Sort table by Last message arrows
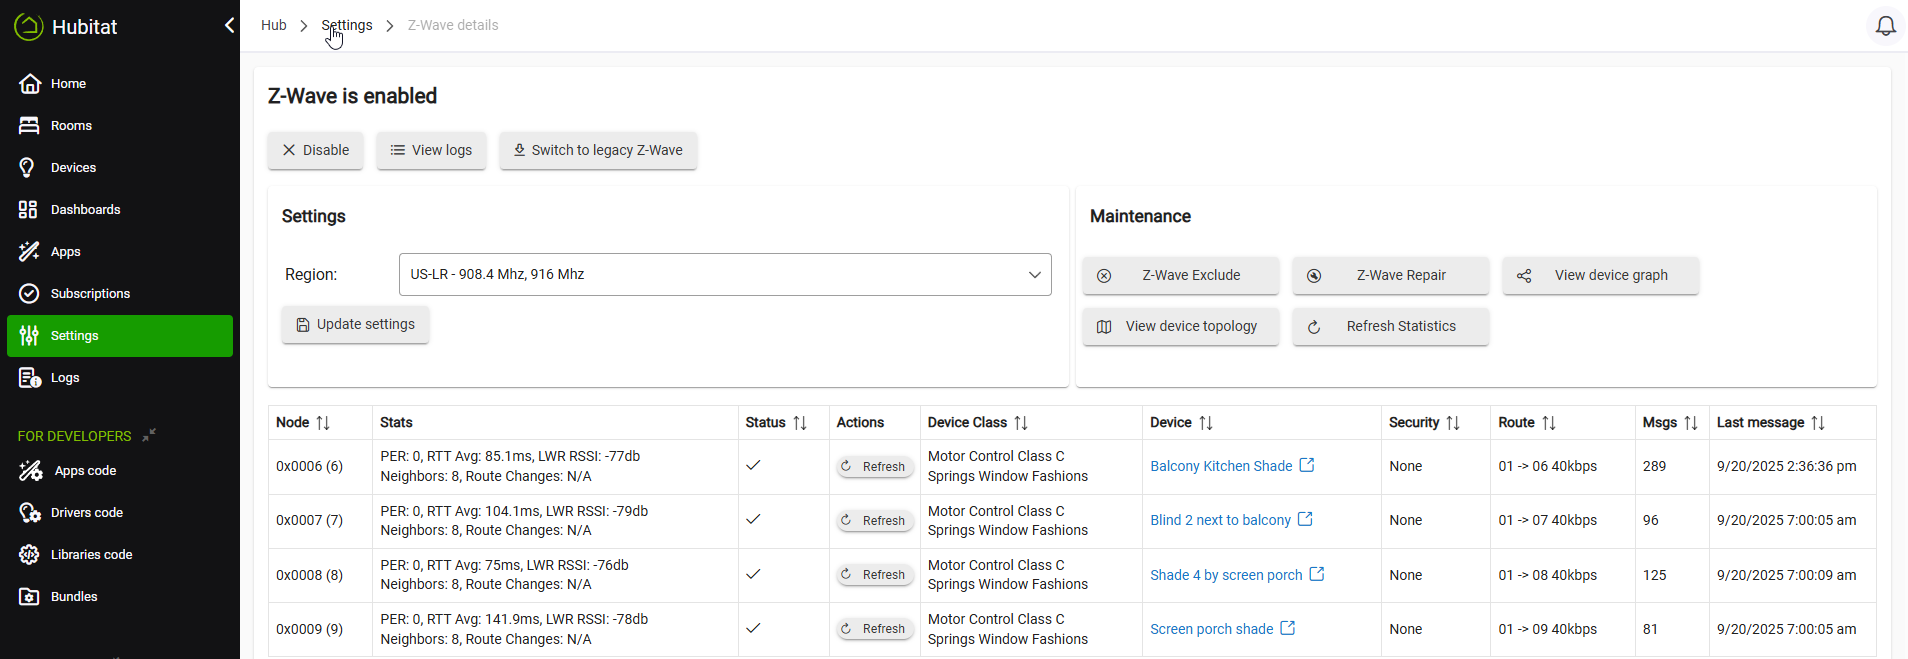1908x659 pixels. pos(1818,423)
